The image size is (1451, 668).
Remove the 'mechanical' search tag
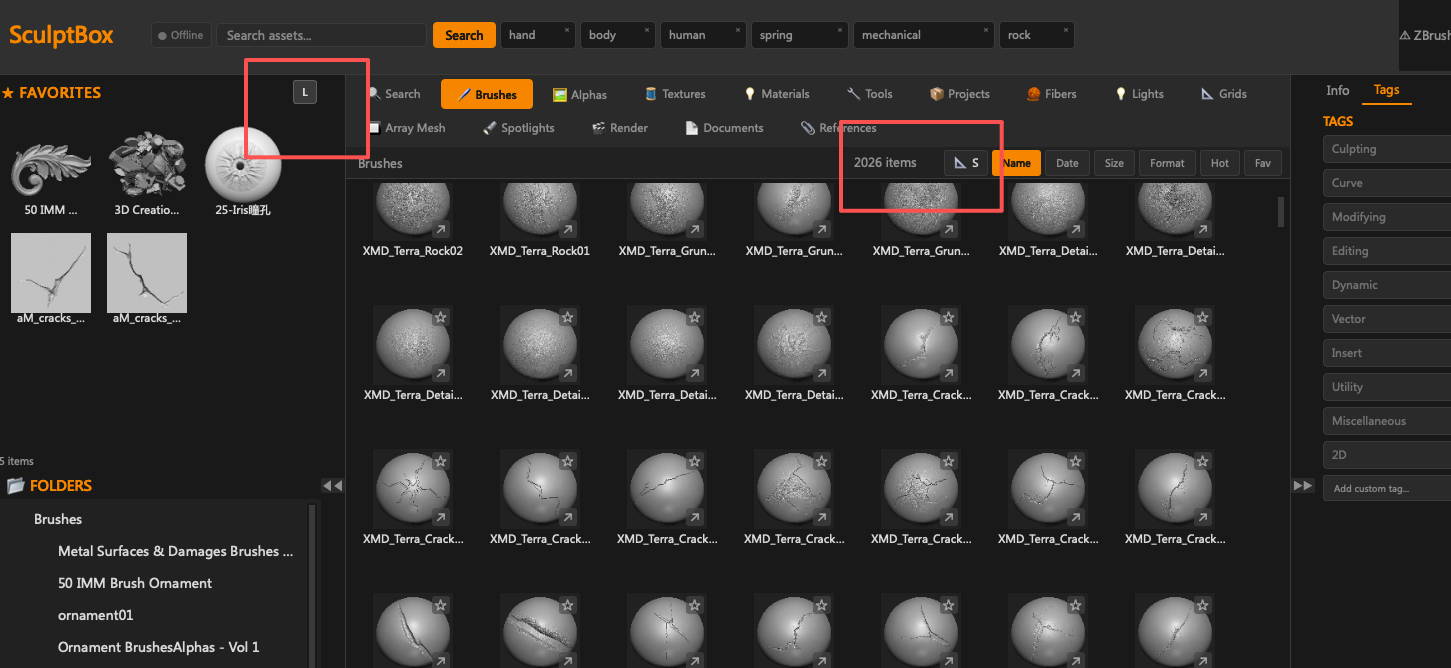click(x=987, y=30)
